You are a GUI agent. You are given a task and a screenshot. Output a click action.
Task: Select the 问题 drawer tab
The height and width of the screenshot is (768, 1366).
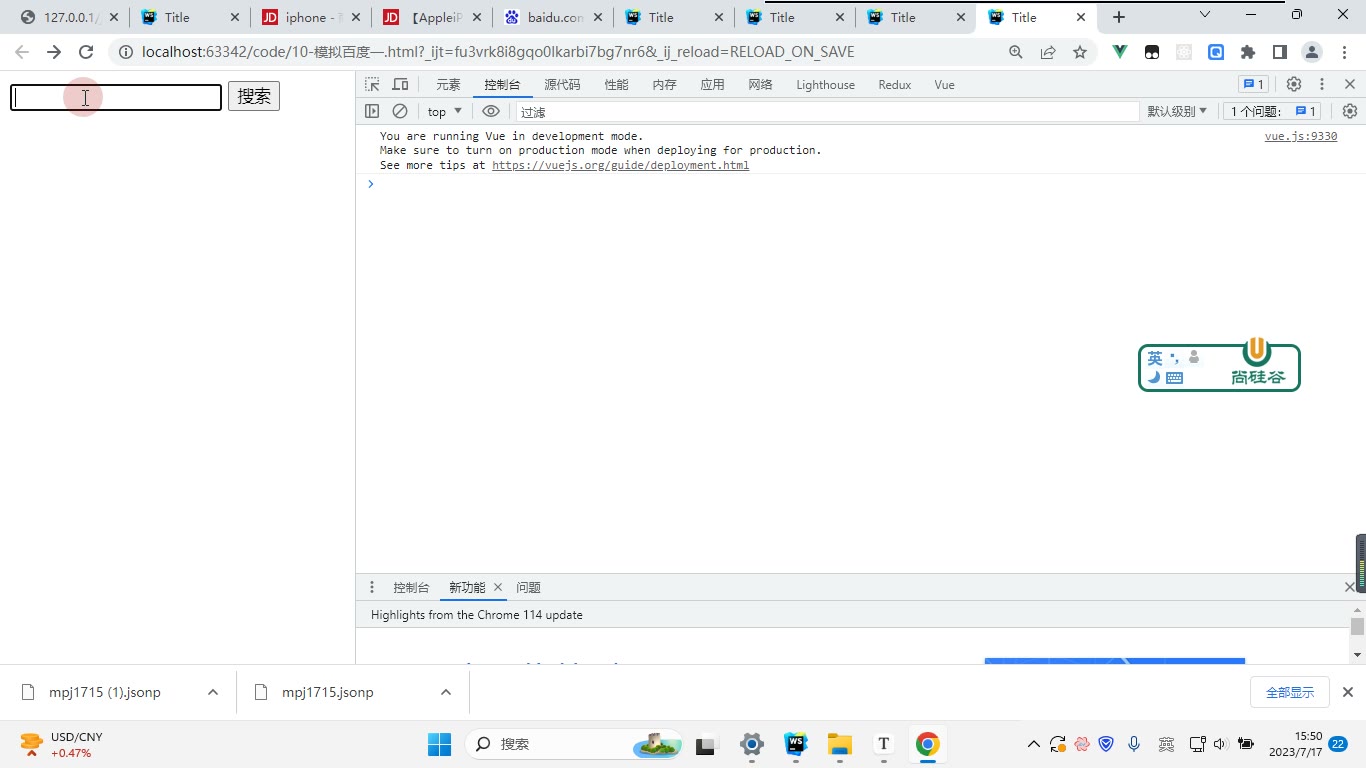click(528, 588)
